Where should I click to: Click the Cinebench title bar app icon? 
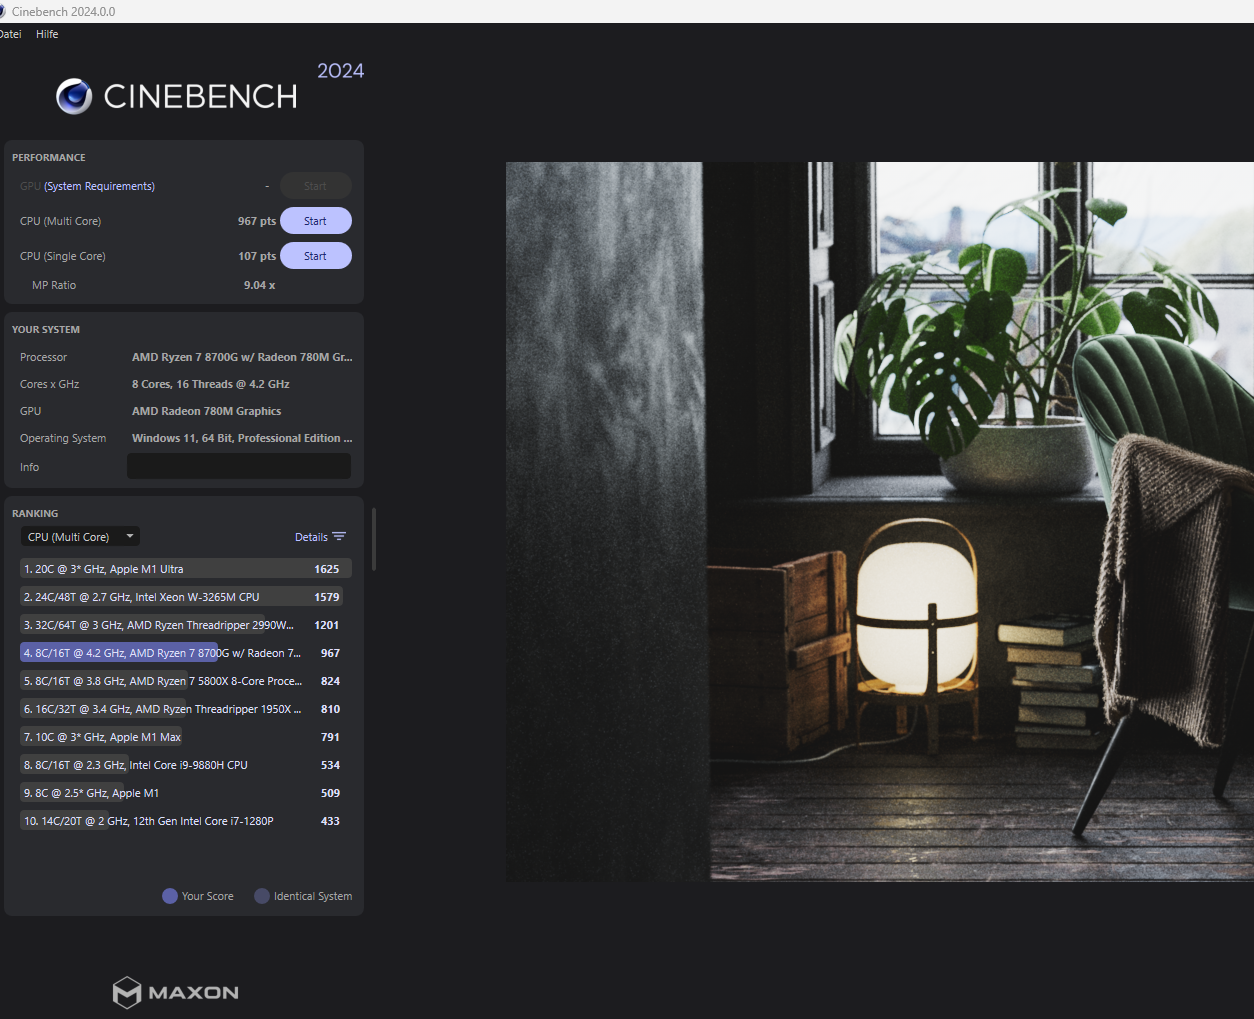2,11
